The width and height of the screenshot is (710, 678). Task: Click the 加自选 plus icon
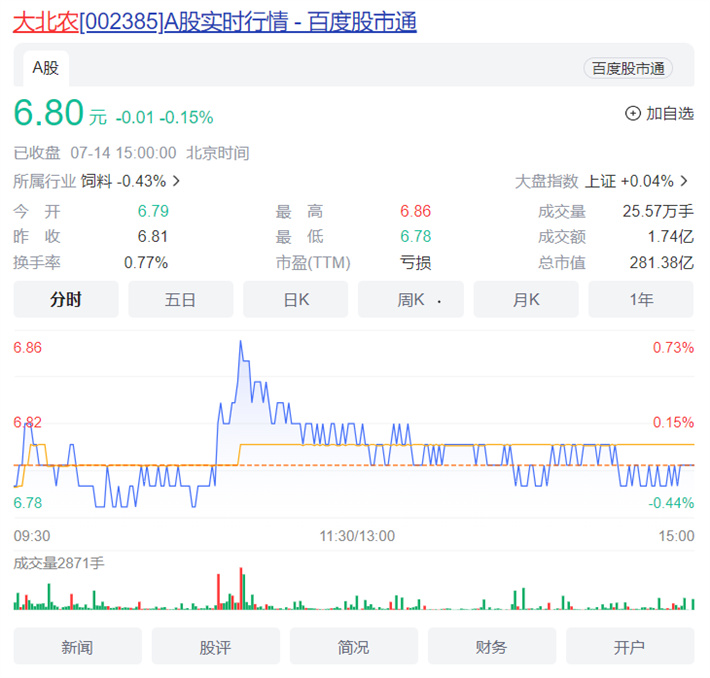point(632,114)
